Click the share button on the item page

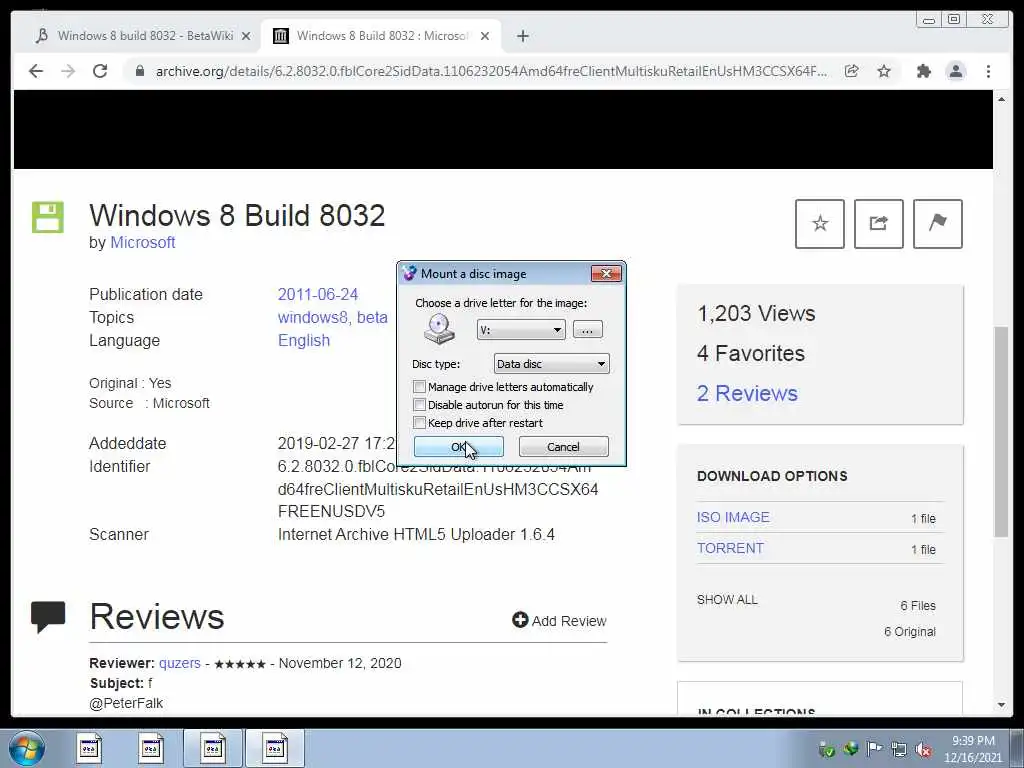(x=878, y=224)
